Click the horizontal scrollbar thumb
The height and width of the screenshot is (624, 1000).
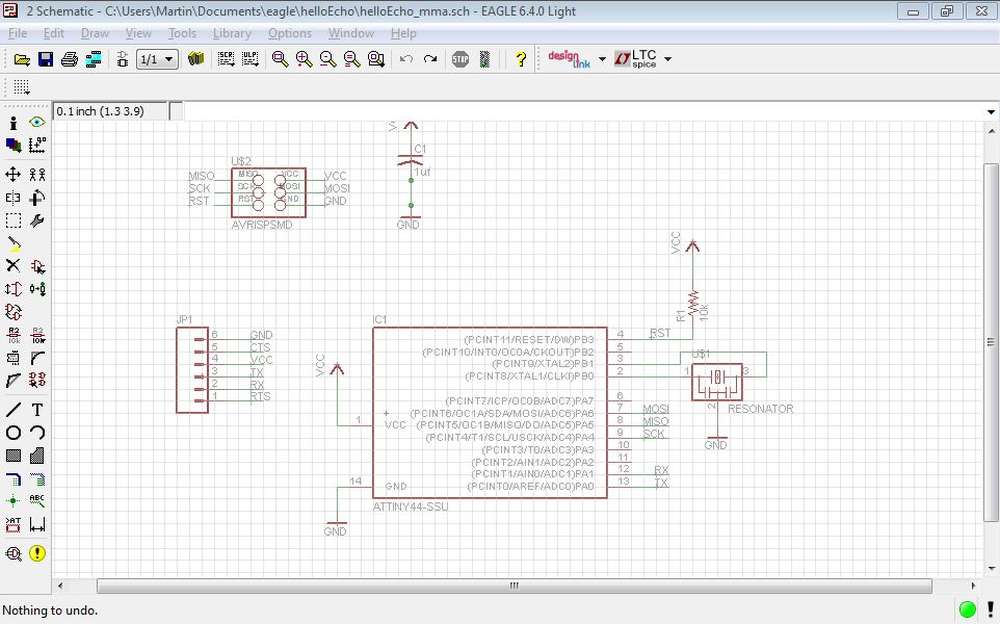[x=514, y=585]
